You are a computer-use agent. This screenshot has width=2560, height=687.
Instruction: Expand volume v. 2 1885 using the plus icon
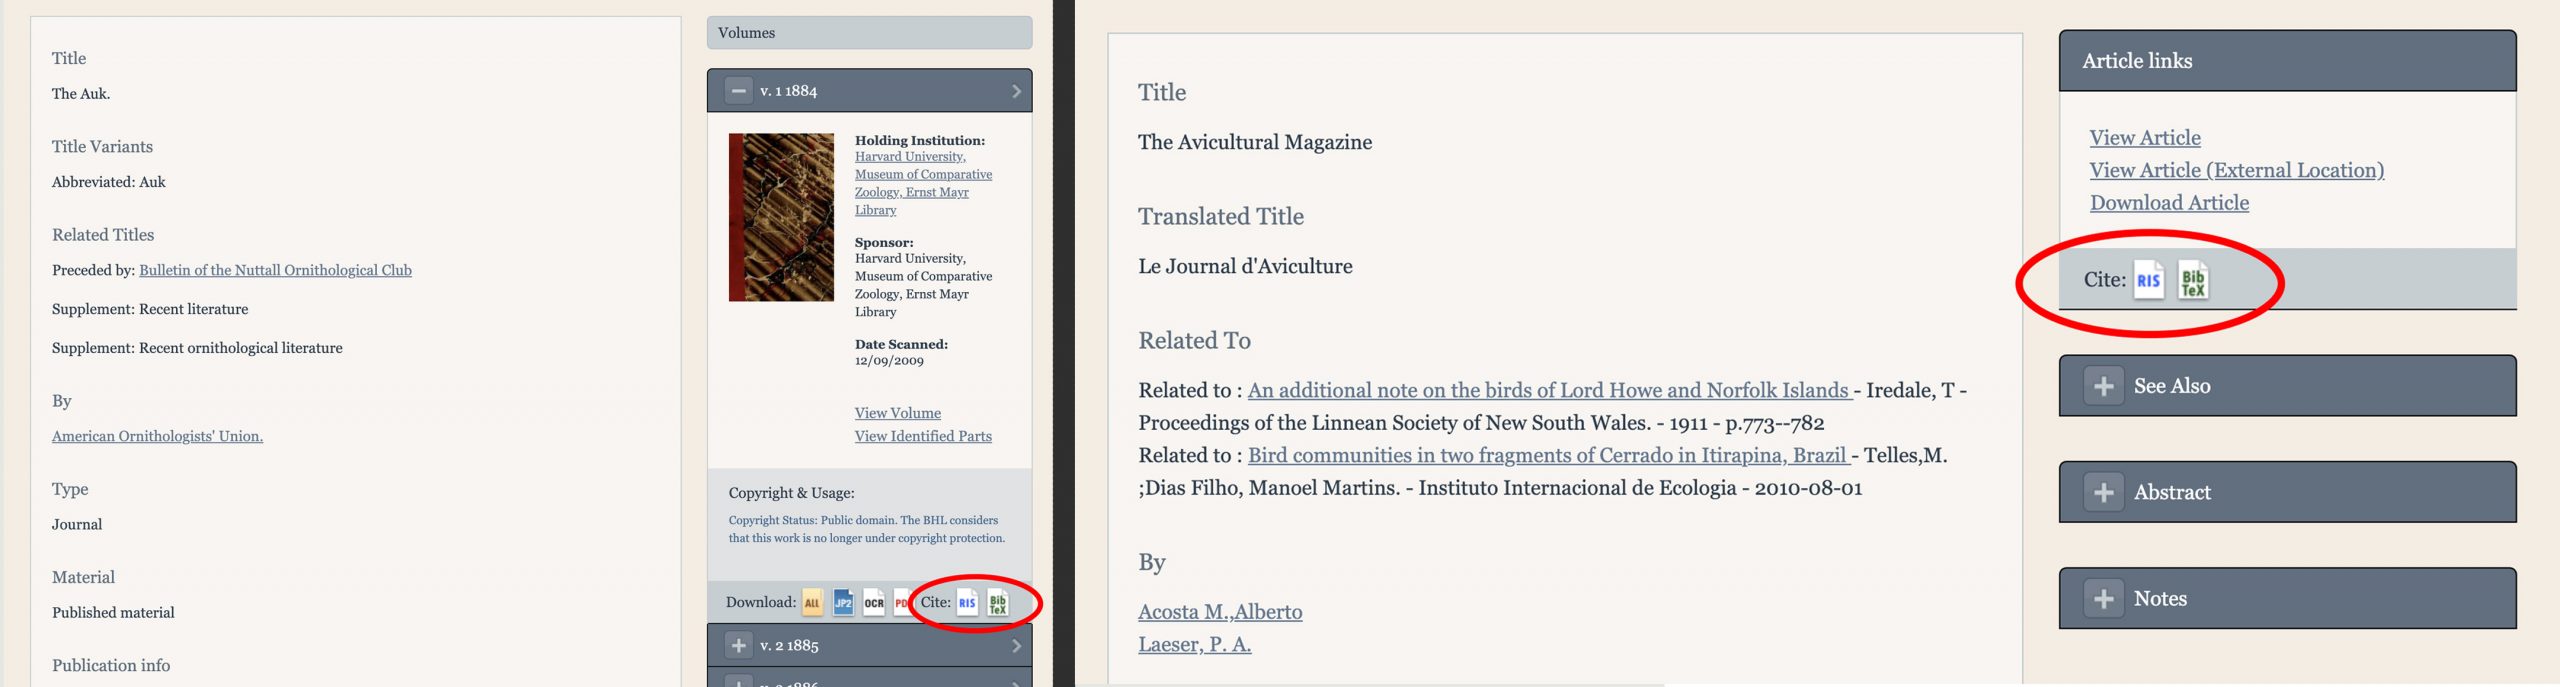tap(738, 645)
